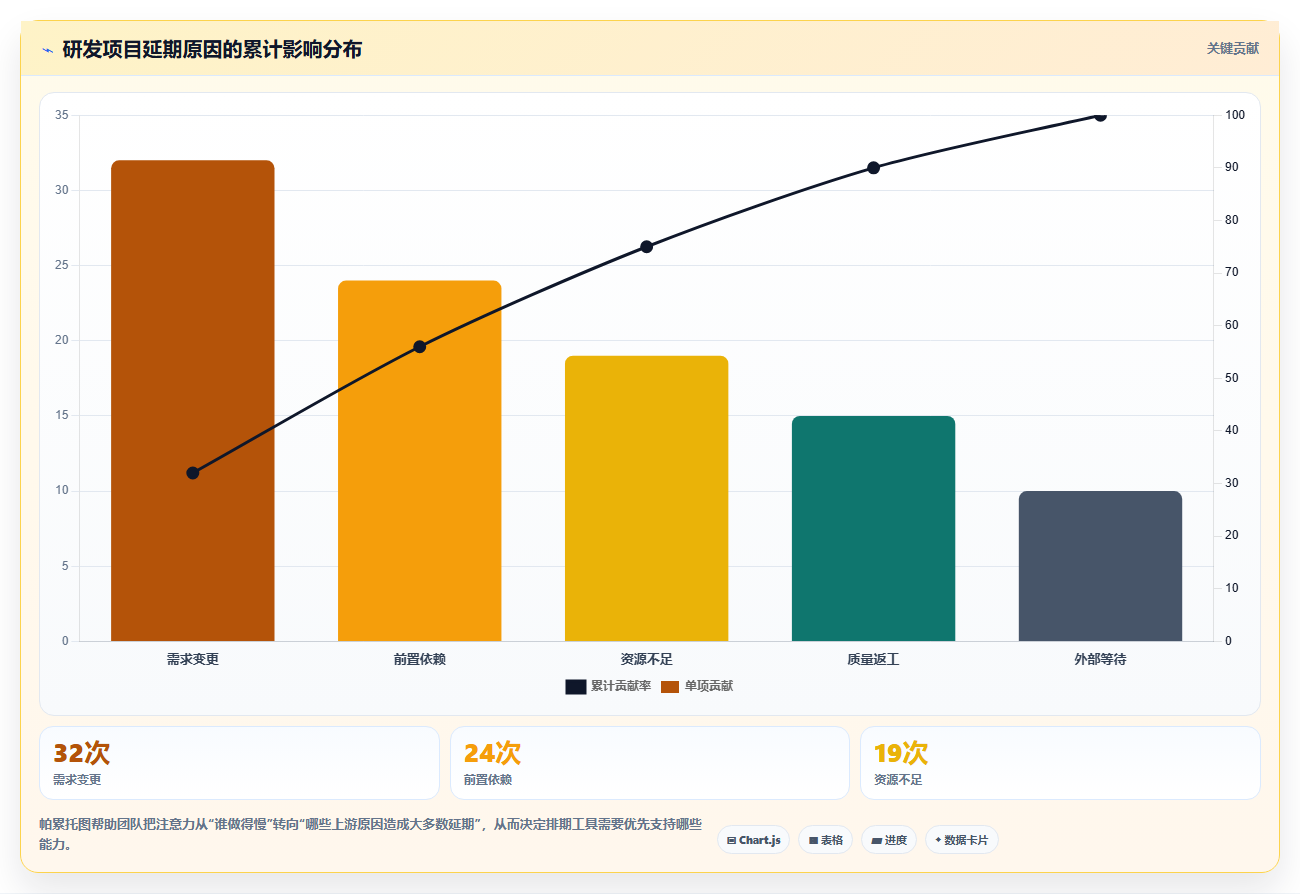Screen dimensions: 1300x894
Task: Click the gray 外部等待 bar
Action: coord(1100,566)
